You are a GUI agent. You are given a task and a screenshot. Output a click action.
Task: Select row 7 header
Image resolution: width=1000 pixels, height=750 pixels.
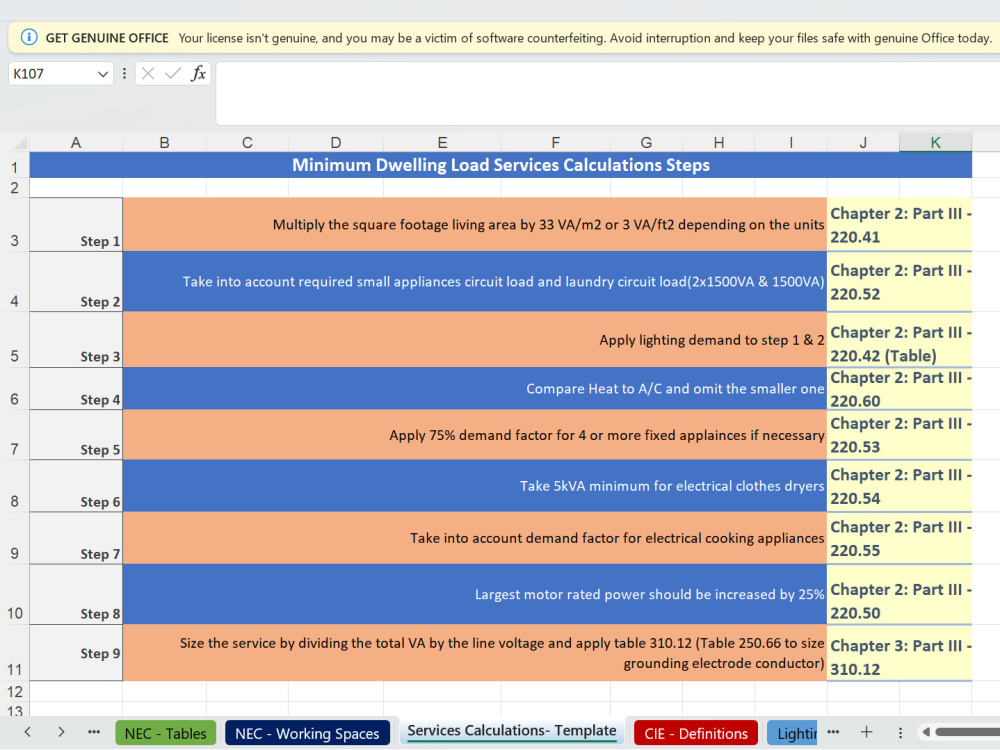[x=15, y=434]
